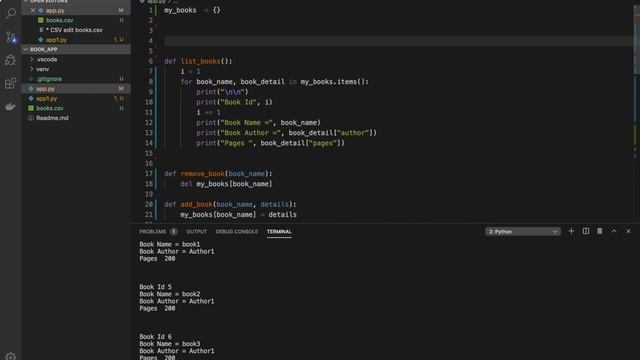Screen dimensions: 640x360
Task: Select the TERMINAL tab
Action: pyautogui.click(x=279, y=231)
